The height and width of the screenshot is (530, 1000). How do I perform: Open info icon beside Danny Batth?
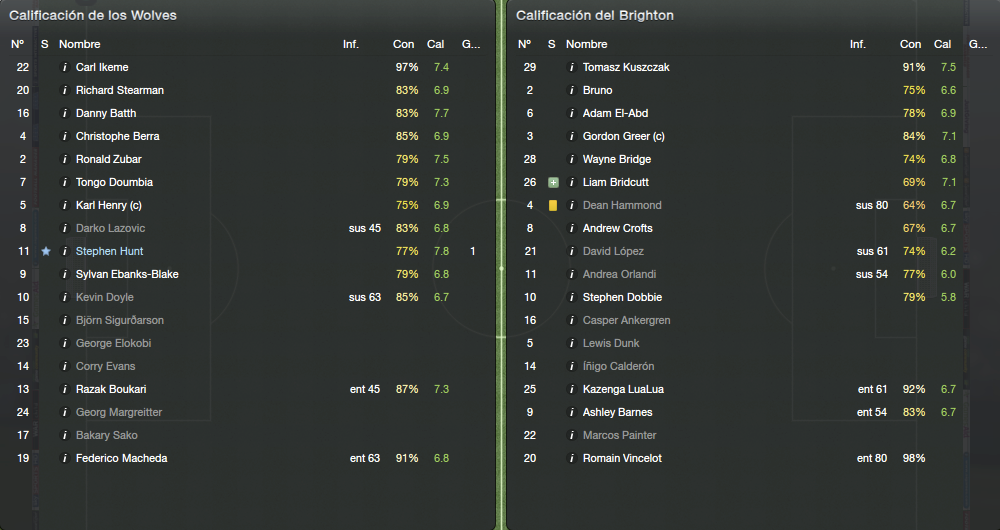(64, 113)
